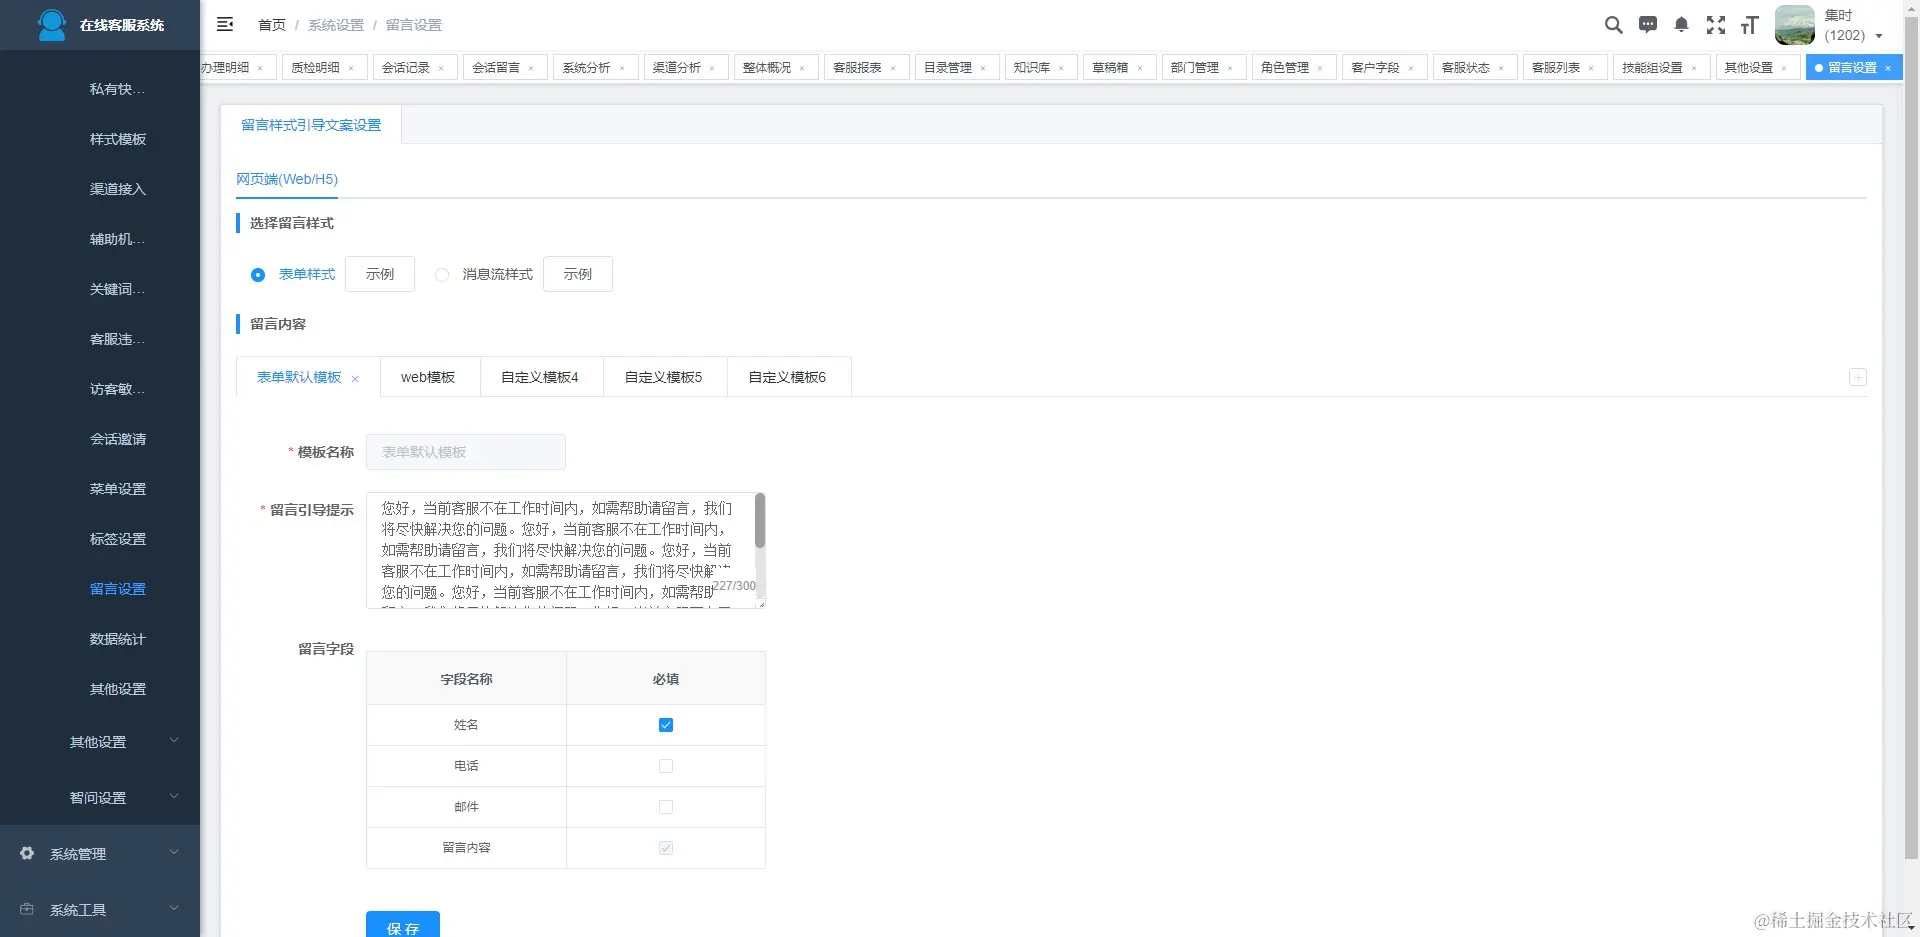Screen dimensions: 1920x937
Task: Close the 客服报表 page tab
Action: pos(893,68)
